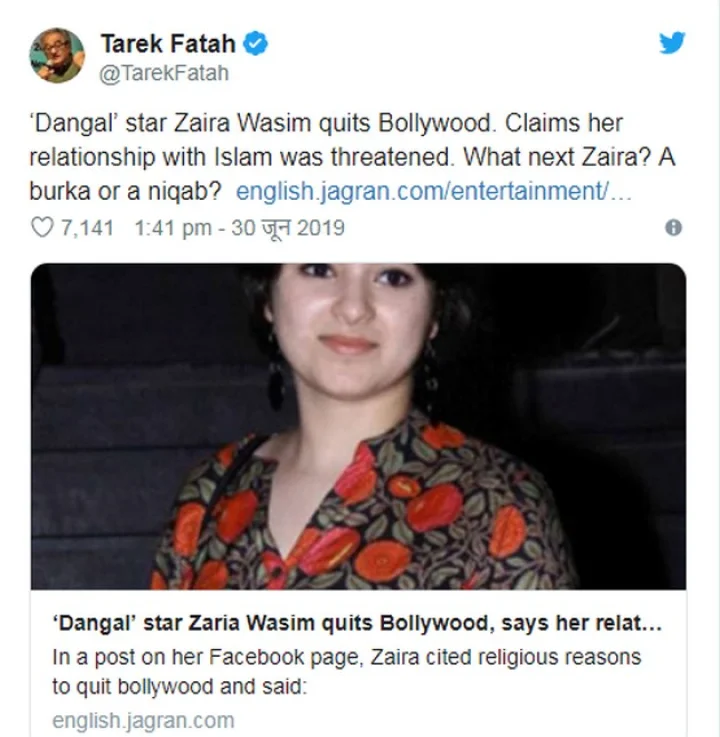720x737 pixels.
Task: Open Tarek Fatah's profile picture avatar
Action: (57, 55)
